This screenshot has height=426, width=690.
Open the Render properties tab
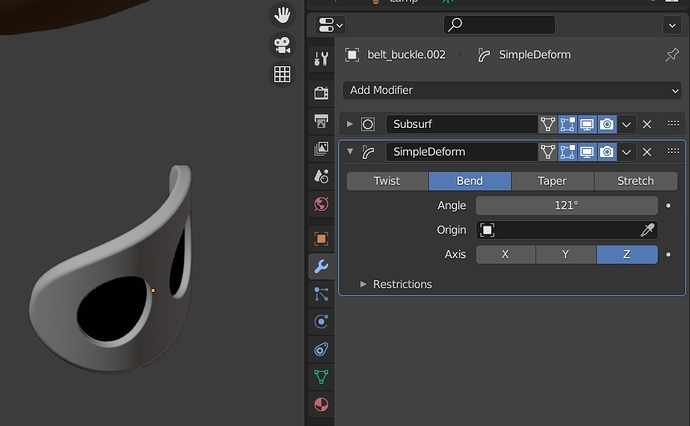pos(321,93)
